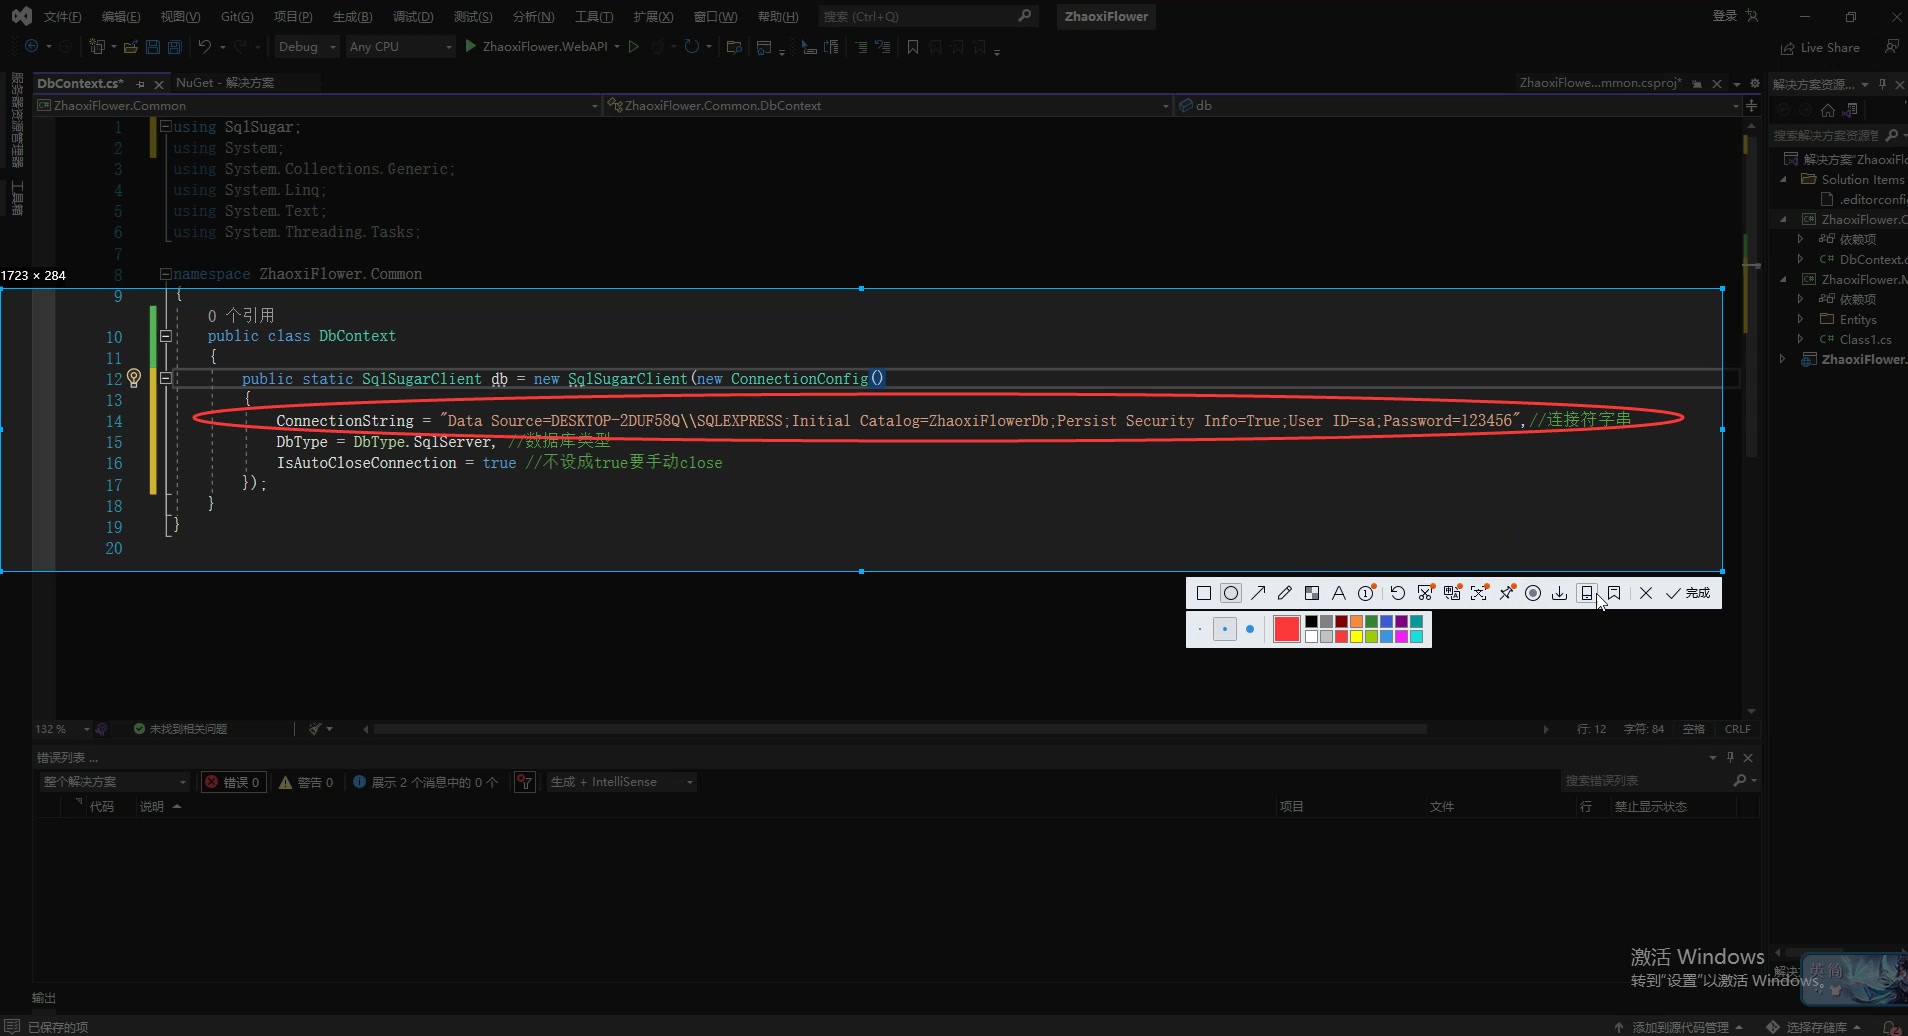The width and height of the screenshot is (1908, 1036).
Task: Click the bookmark collect icon
Action: (x=1614, y=593)
